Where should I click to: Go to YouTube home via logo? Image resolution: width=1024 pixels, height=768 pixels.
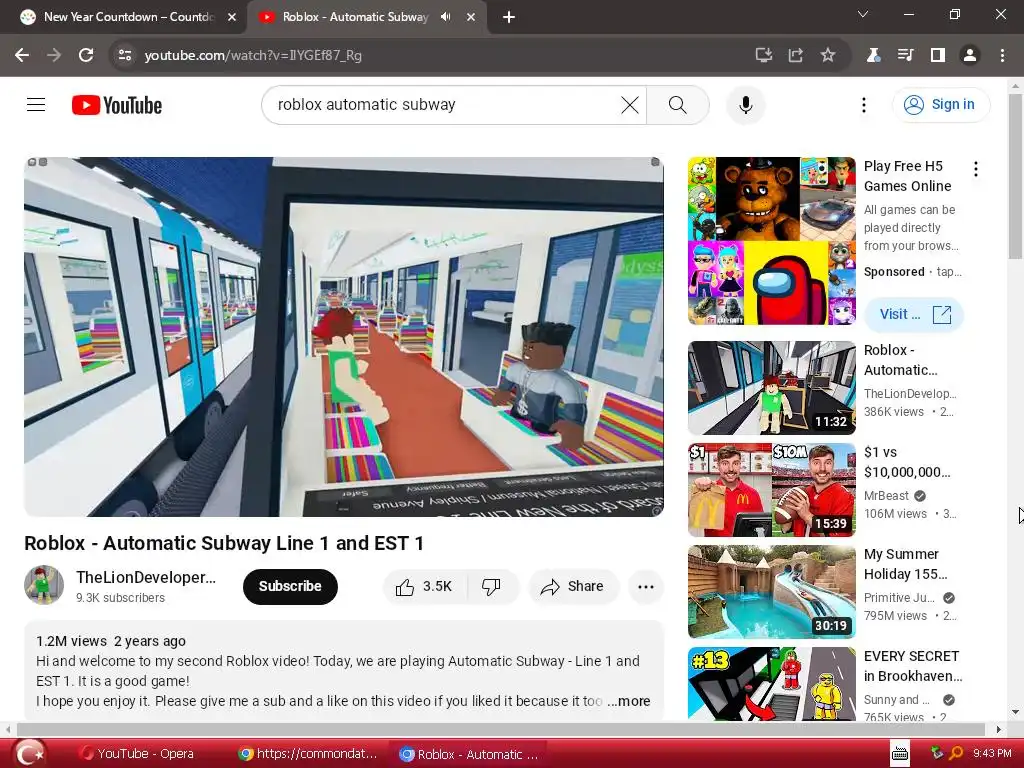[x=117, y=105]
